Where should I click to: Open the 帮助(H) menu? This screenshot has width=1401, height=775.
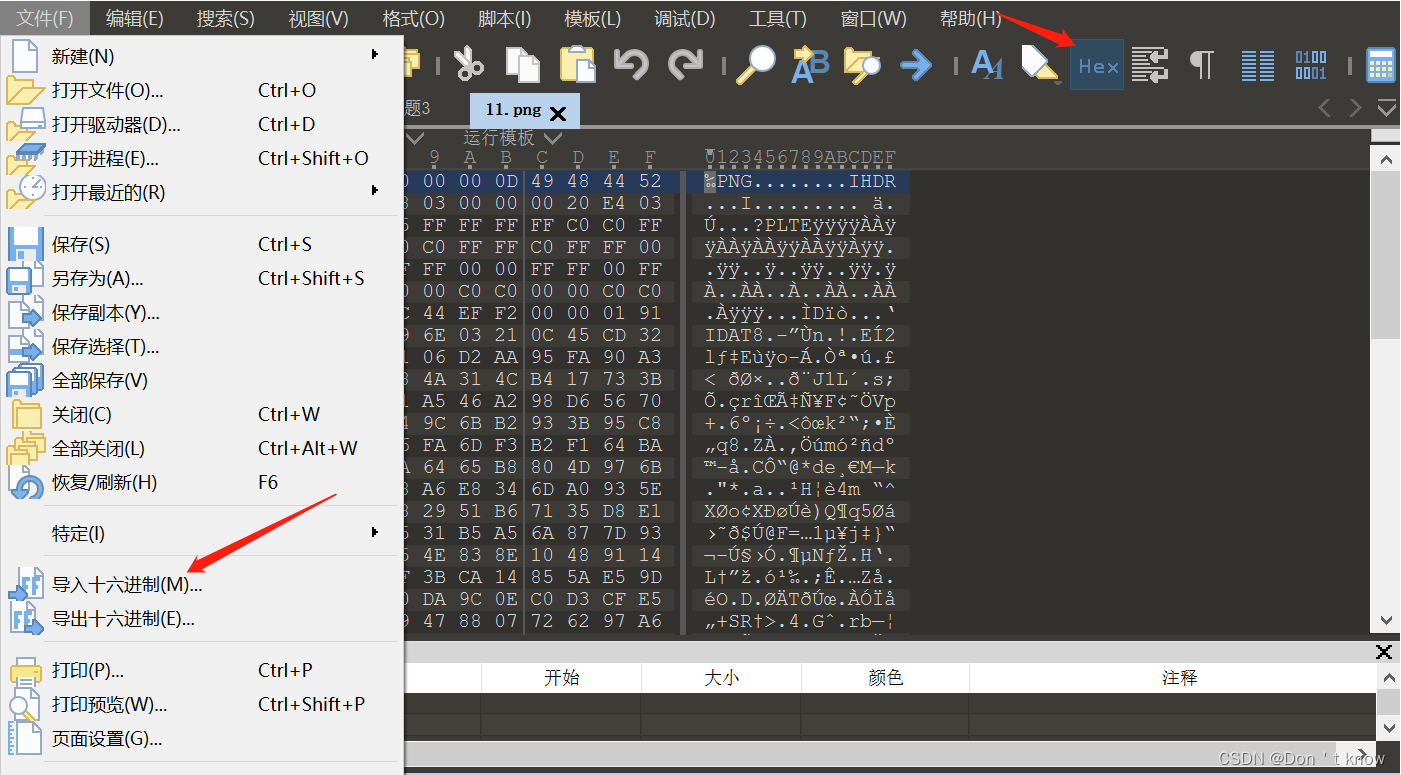coord(971,18)
